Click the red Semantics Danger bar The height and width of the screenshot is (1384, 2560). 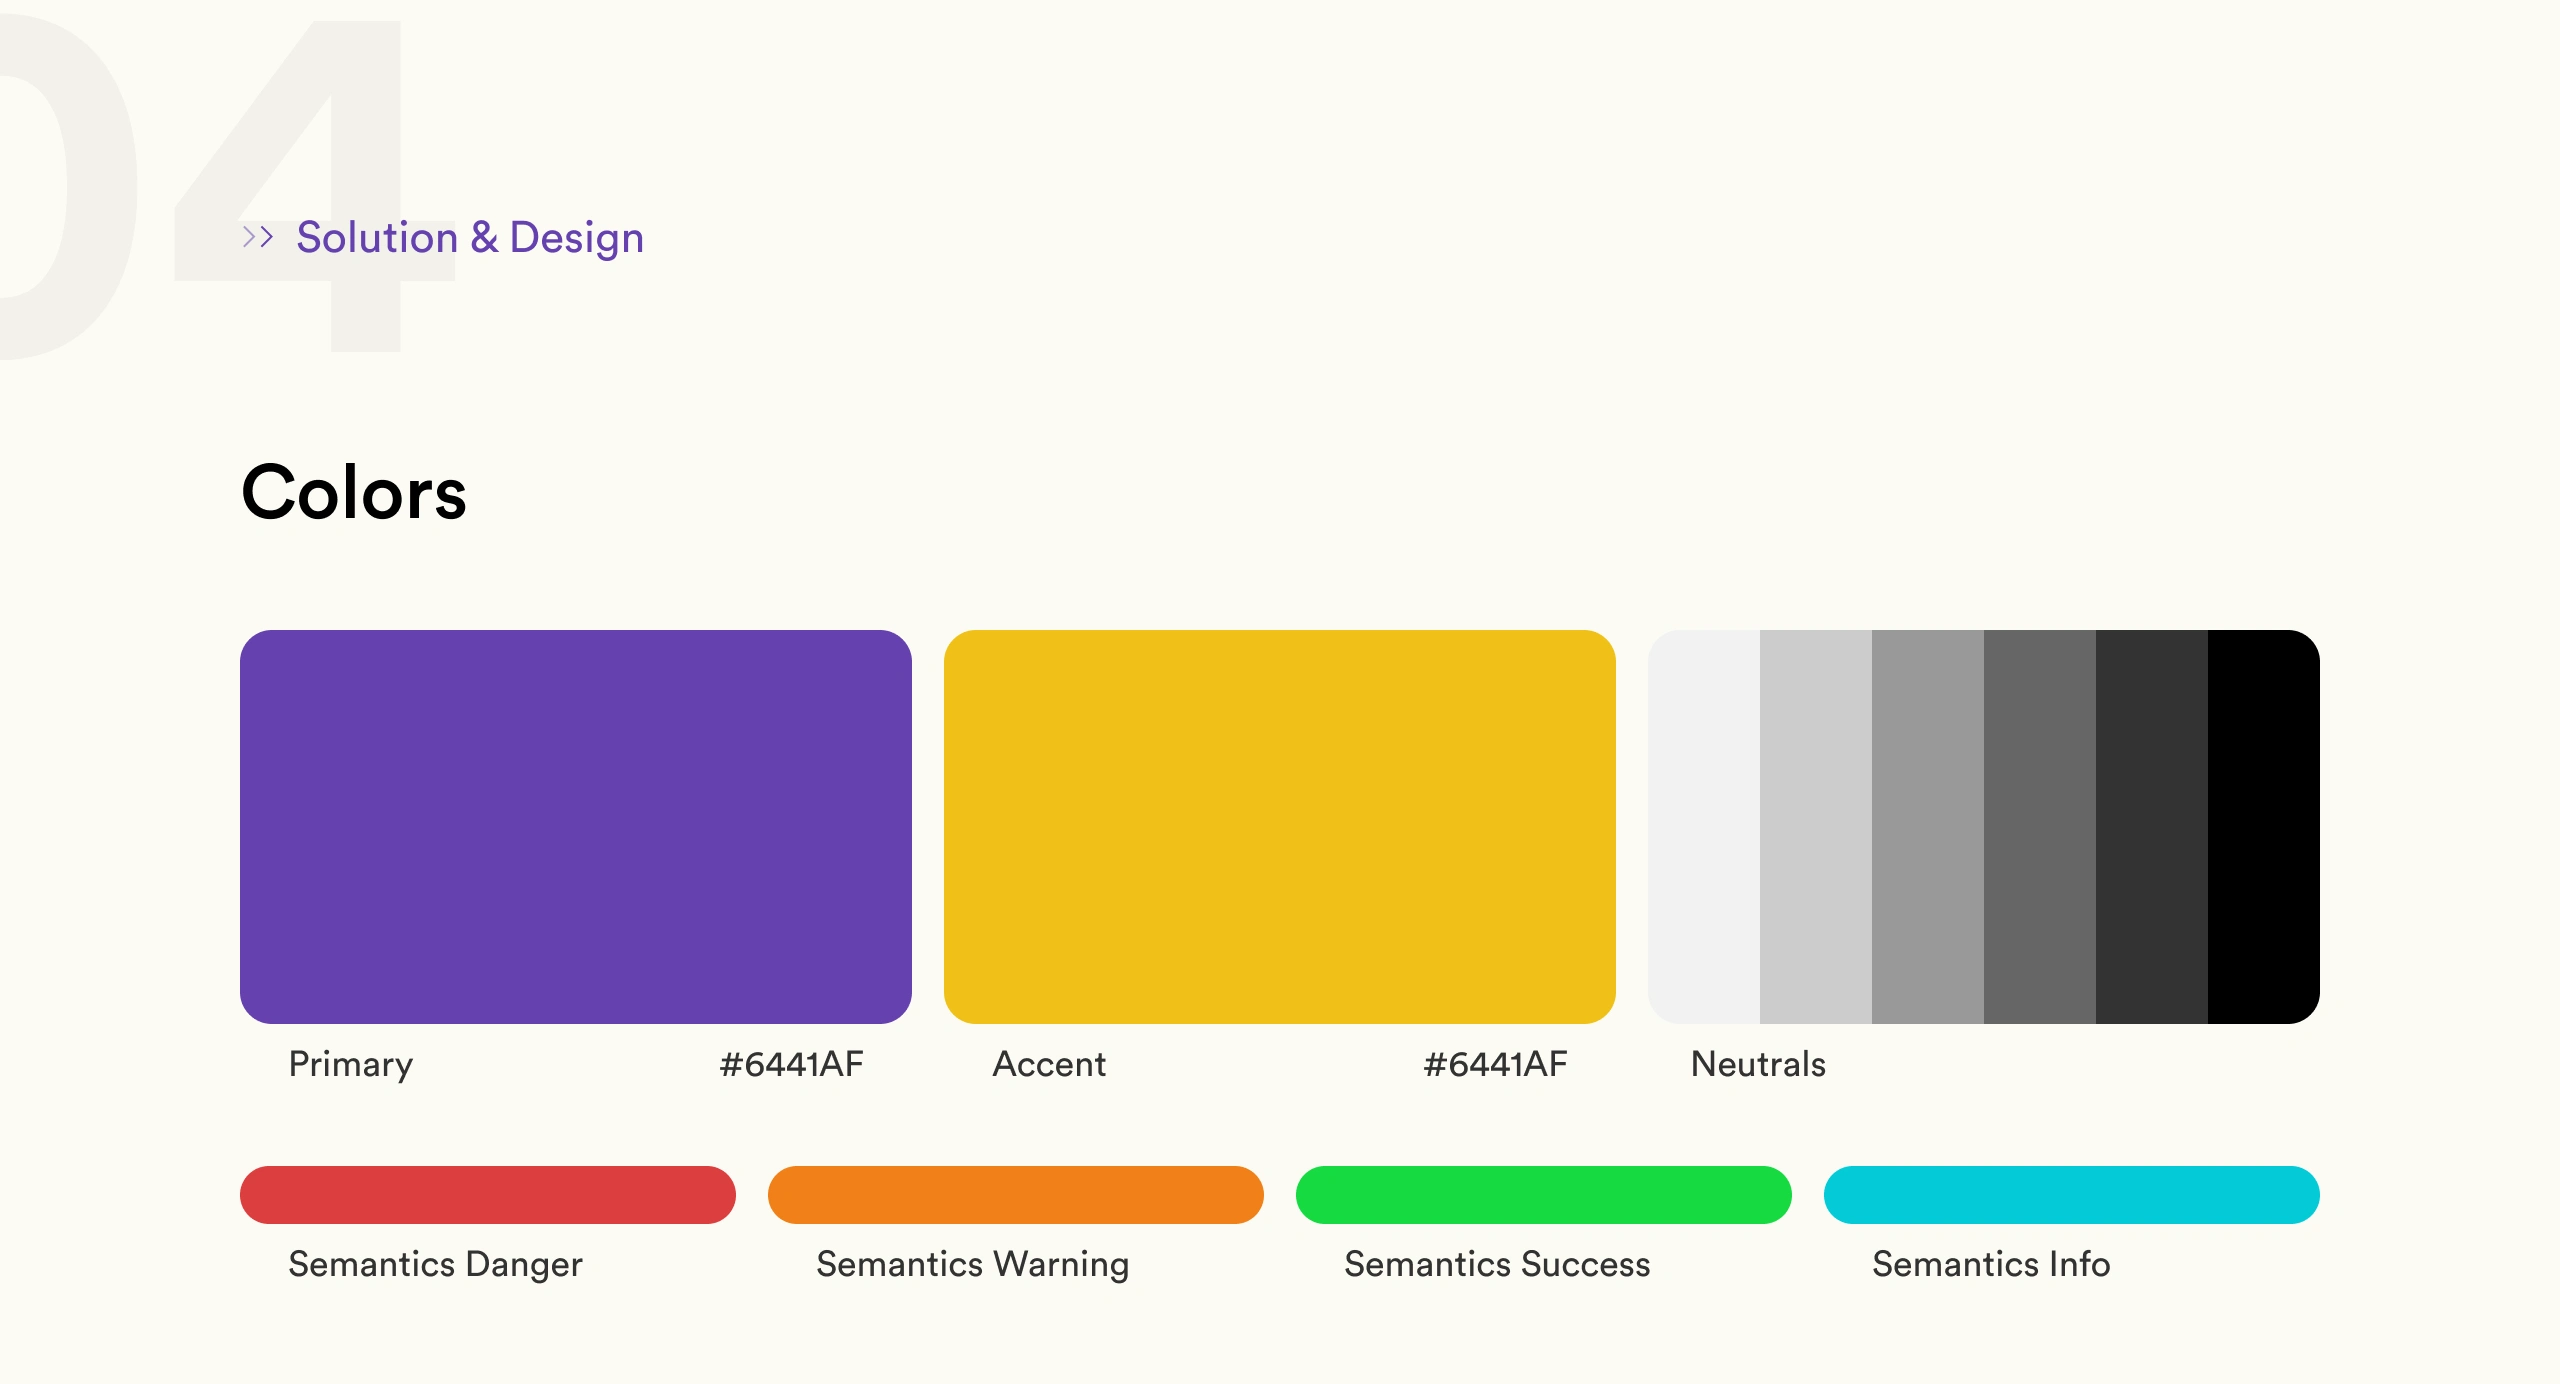point(488,1194)
